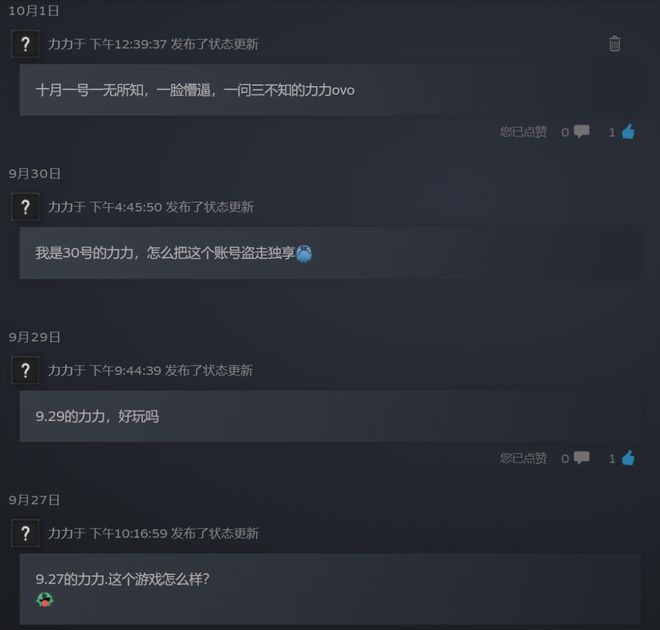Click green emoticon under 9.27 post text
The width and height of the screenshot is (660, 630).
pos(45,599)
